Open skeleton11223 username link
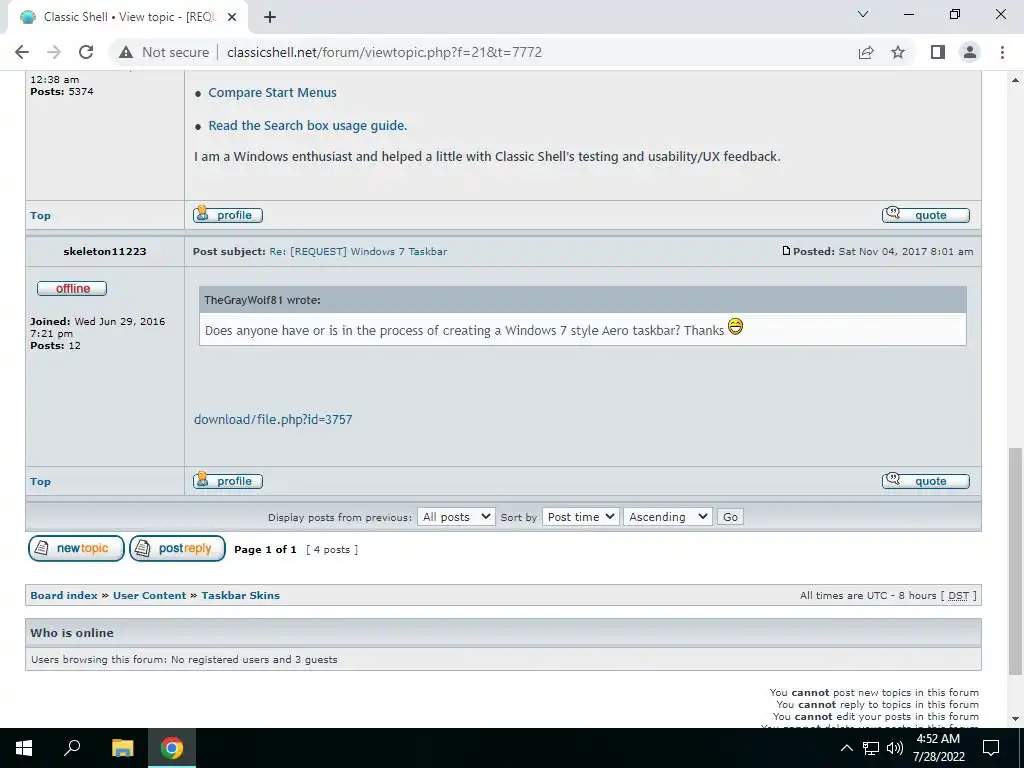 point(104,251)
